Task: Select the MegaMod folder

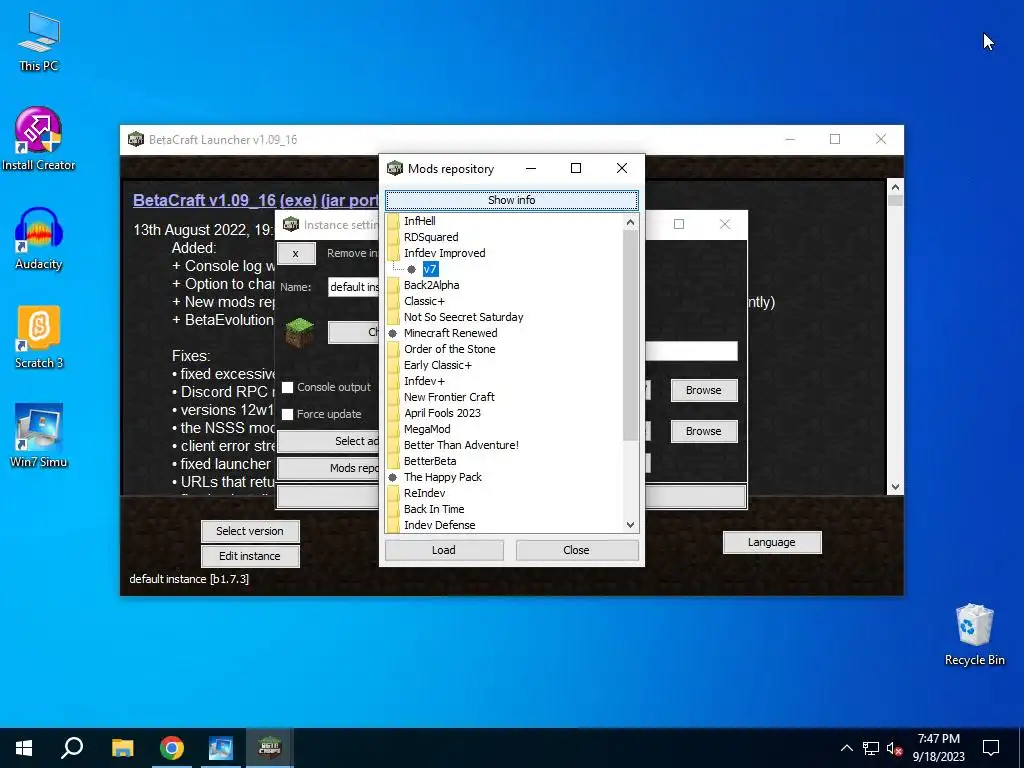Action: [x=427, y=429]
